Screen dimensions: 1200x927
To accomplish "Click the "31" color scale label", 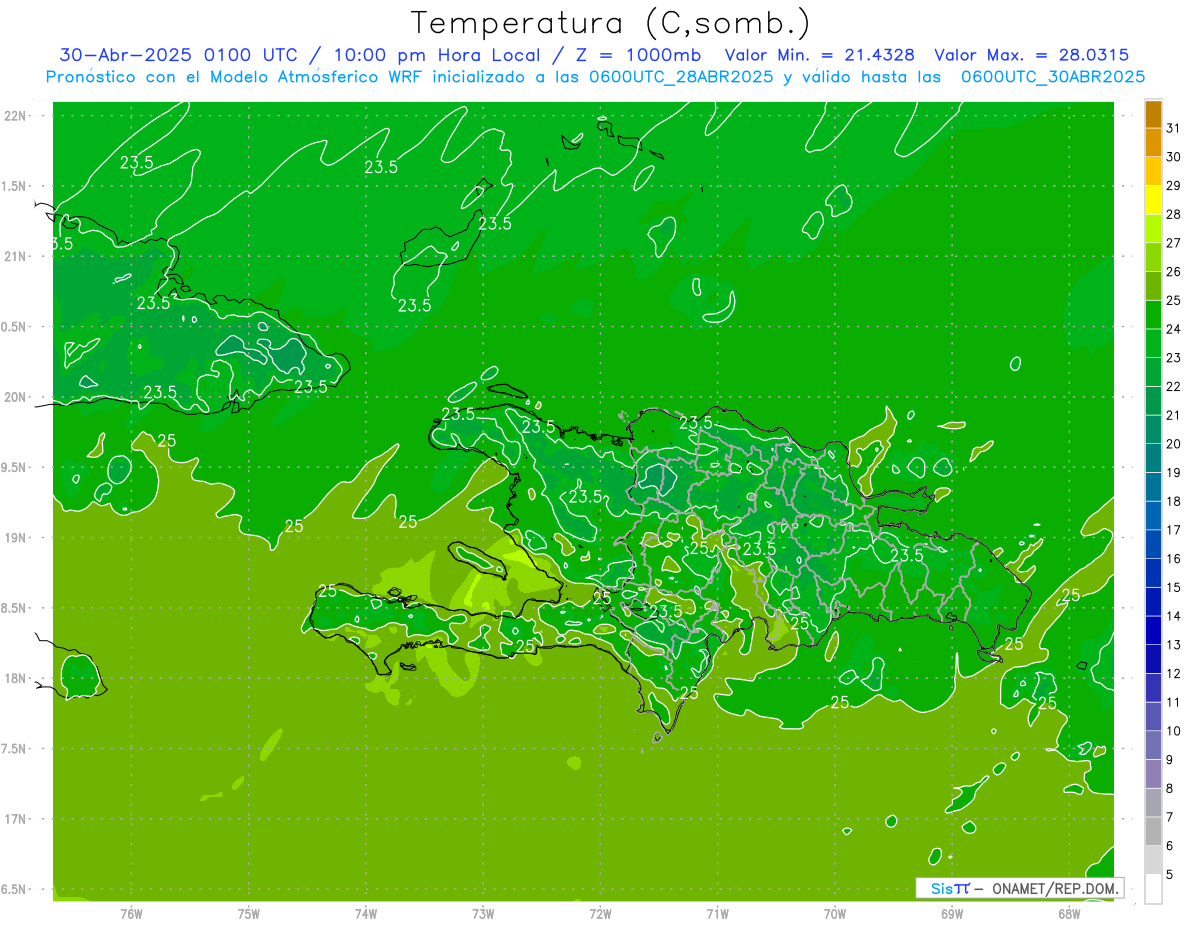I will (x=1174, y=128).
